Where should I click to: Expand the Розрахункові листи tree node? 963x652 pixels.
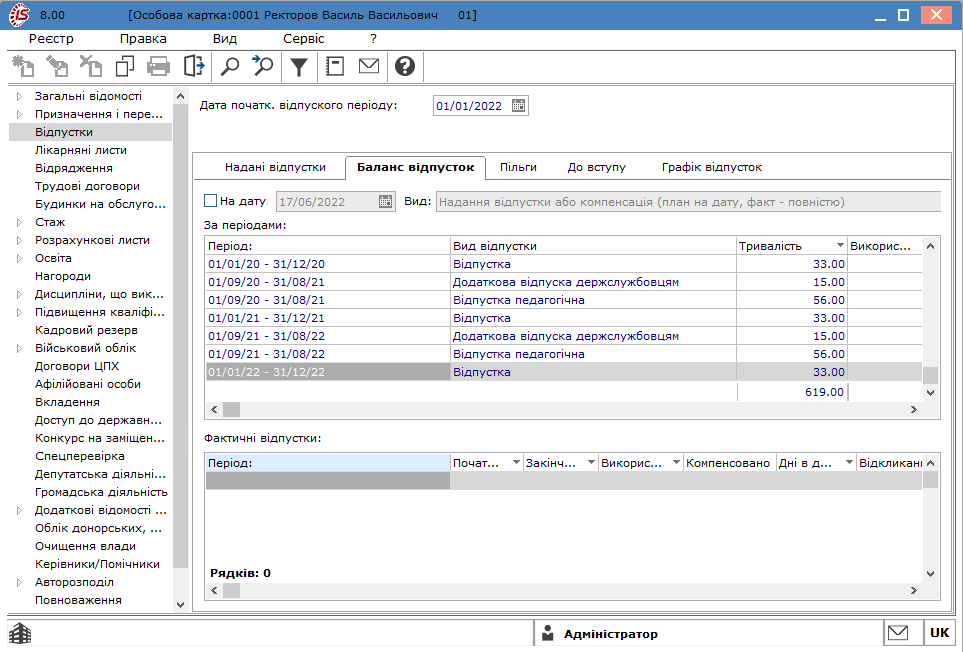tap(20, 240)
